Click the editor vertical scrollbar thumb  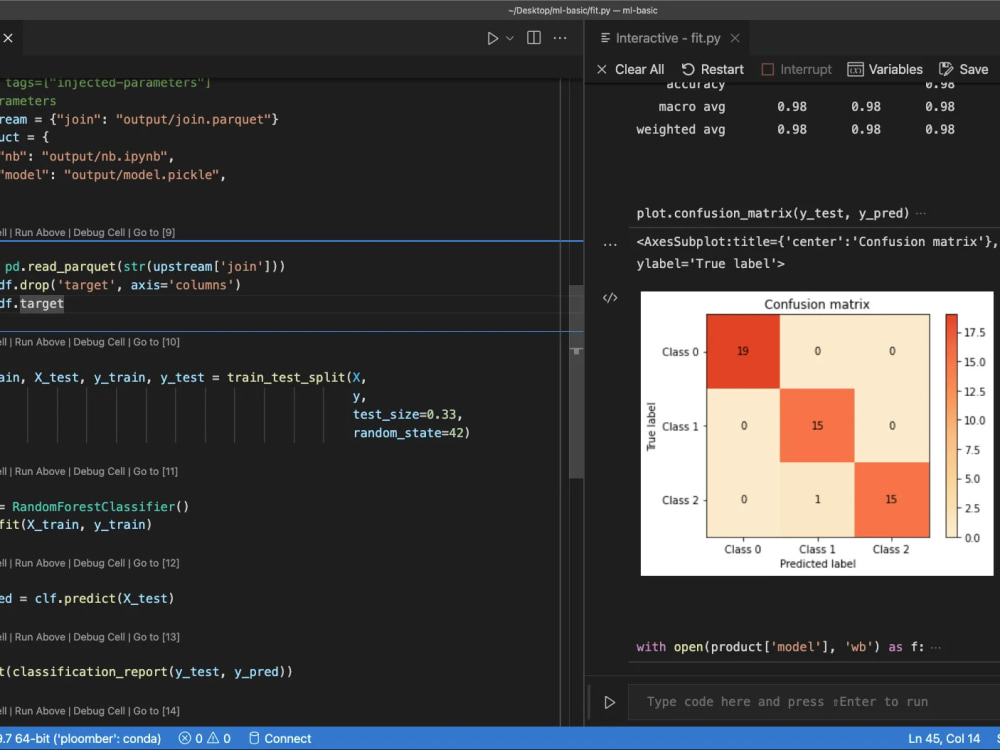pos(576,381)
